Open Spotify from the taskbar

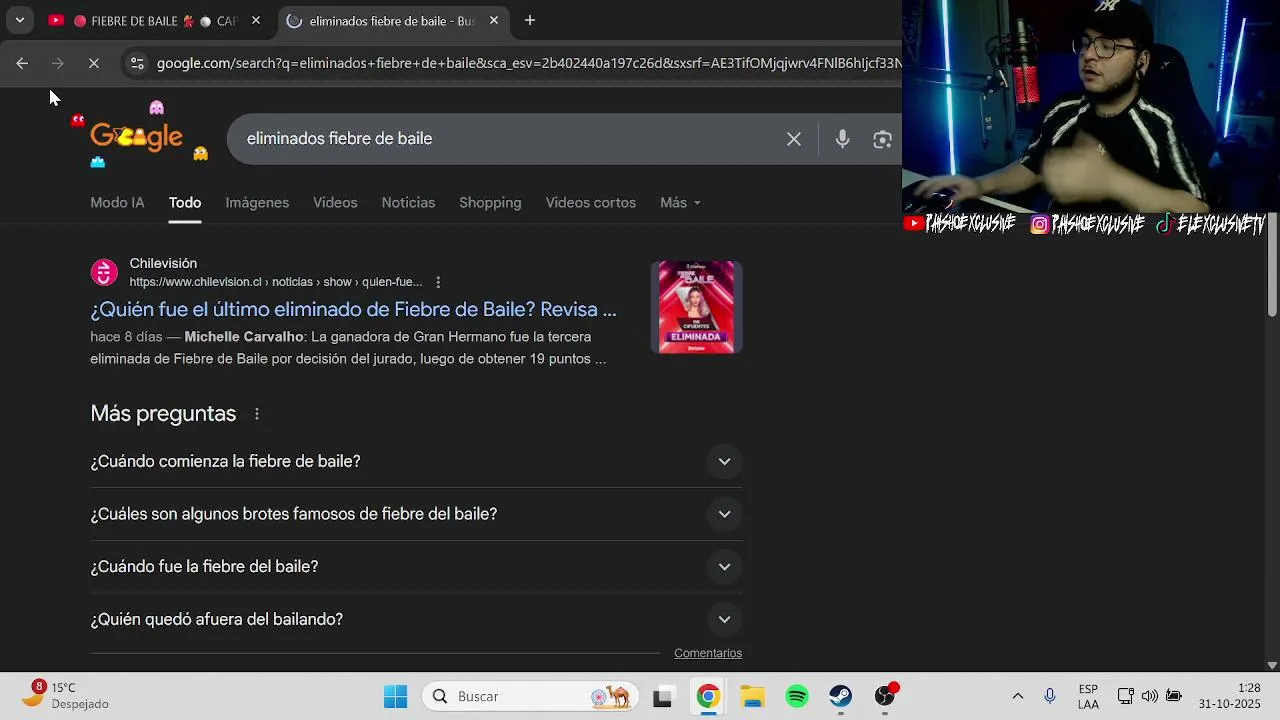(797, 696)
